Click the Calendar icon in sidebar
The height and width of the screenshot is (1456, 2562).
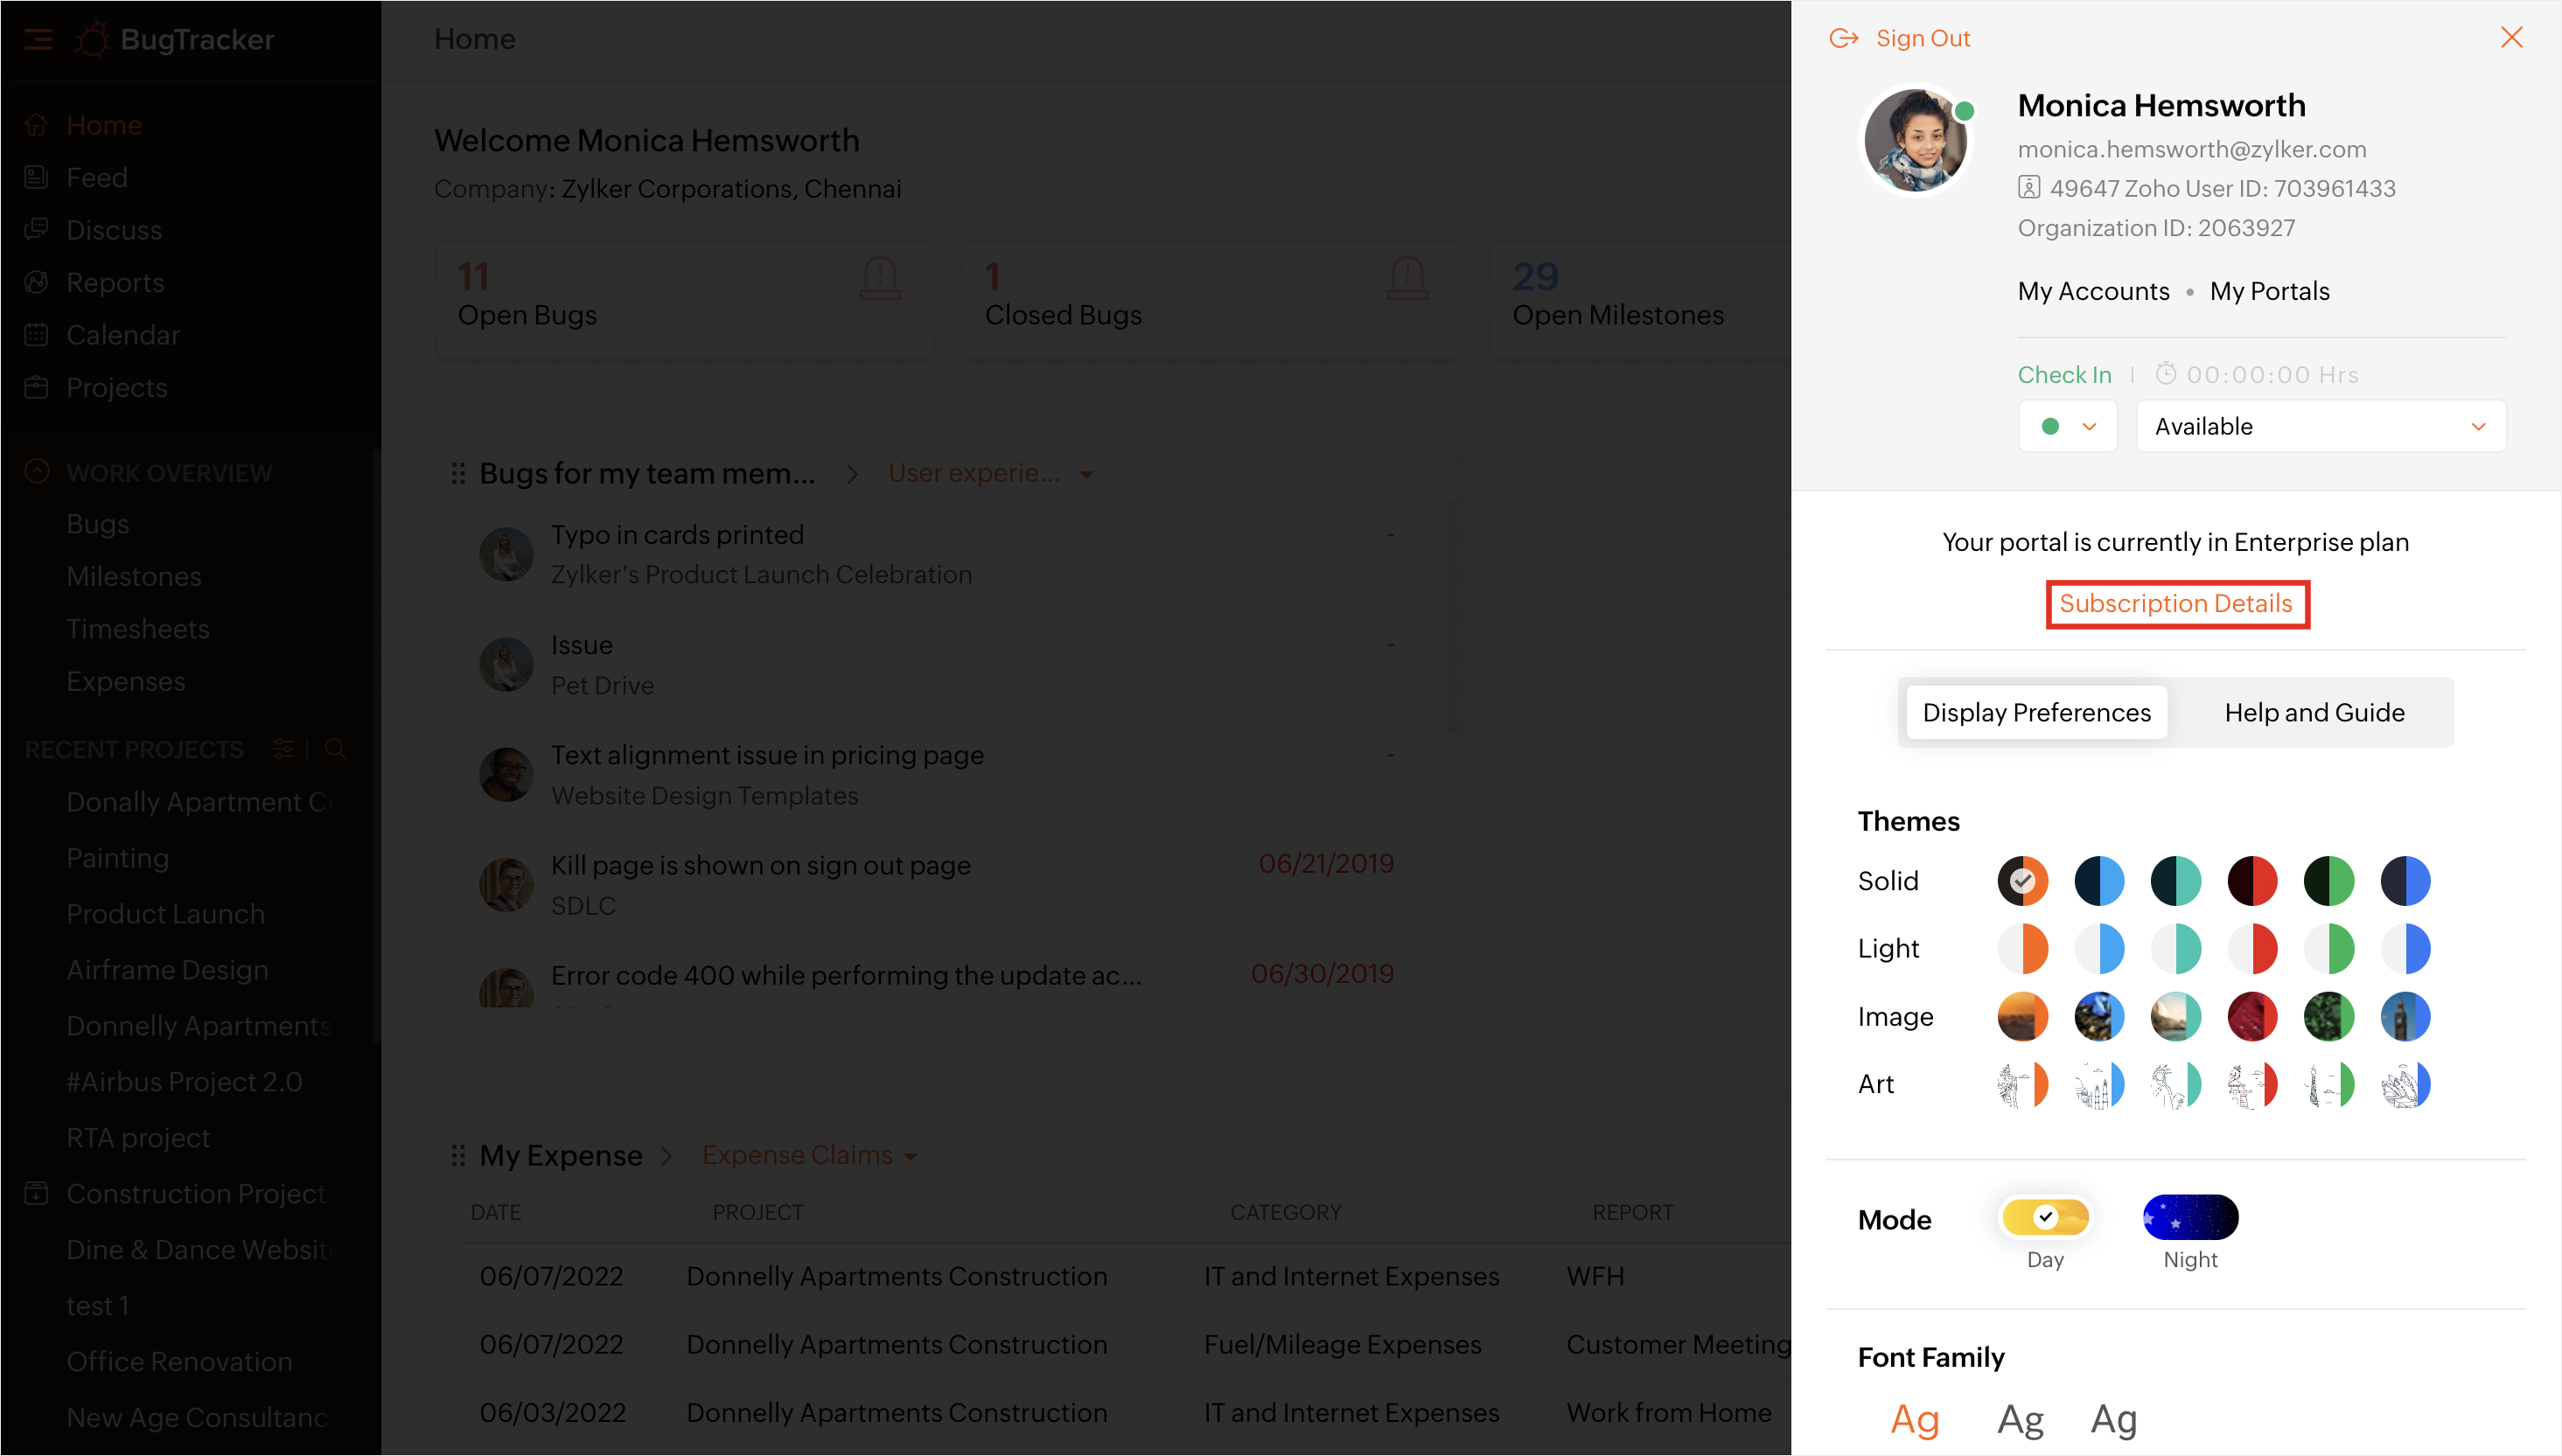click(x=36, y=335)
